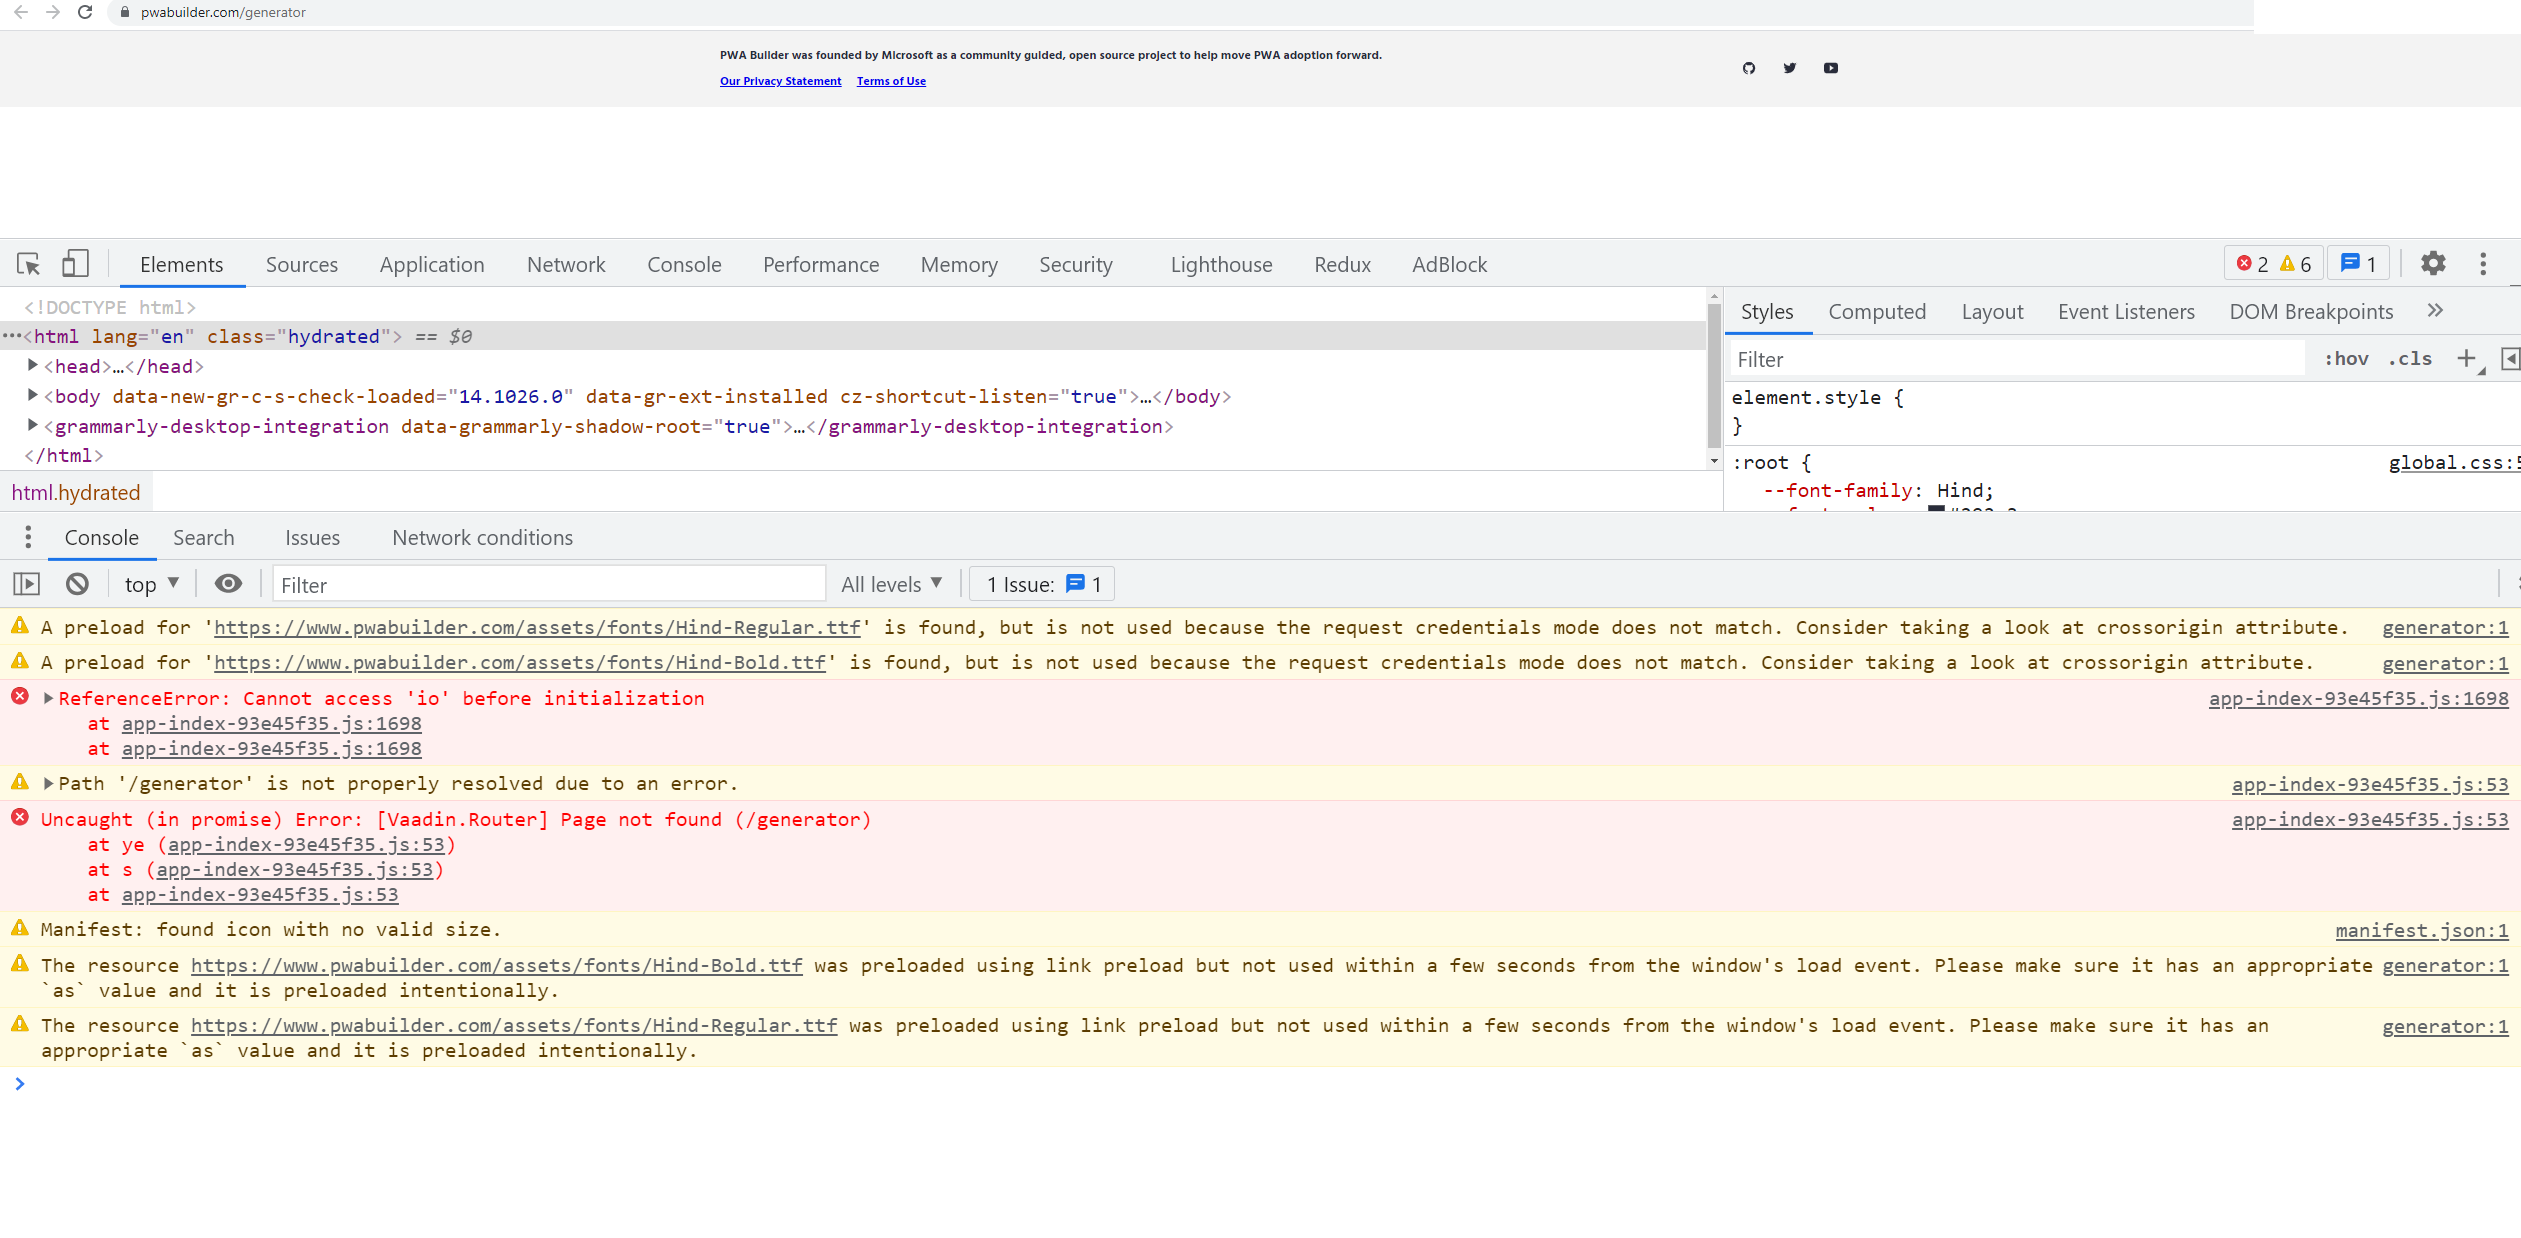Screen dimensions: 2521x1238
Task: Show the console sidebar panel icon
Action: 27,583
